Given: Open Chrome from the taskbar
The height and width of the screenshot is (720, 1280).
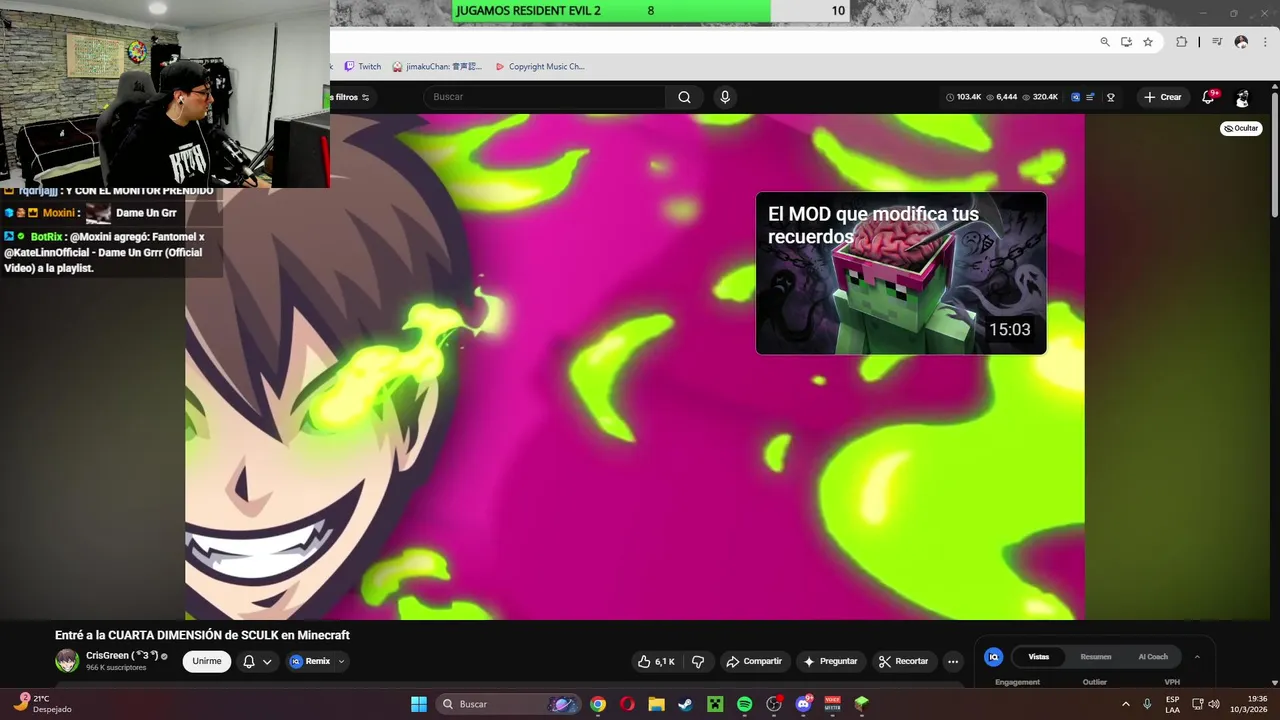Looking at the screenshot, I should coord(597,704).
